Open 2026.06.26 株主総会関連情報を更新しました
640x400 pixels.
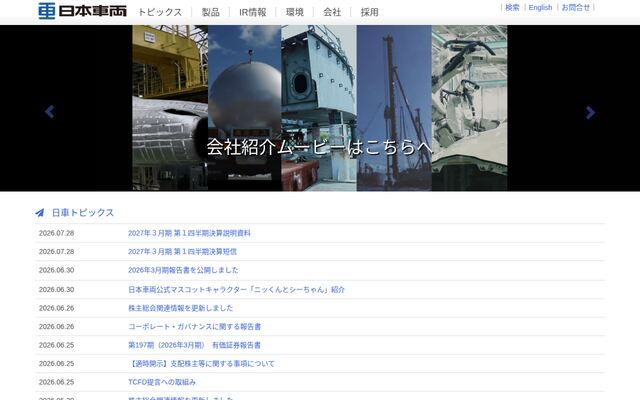[x=180, y=308]
